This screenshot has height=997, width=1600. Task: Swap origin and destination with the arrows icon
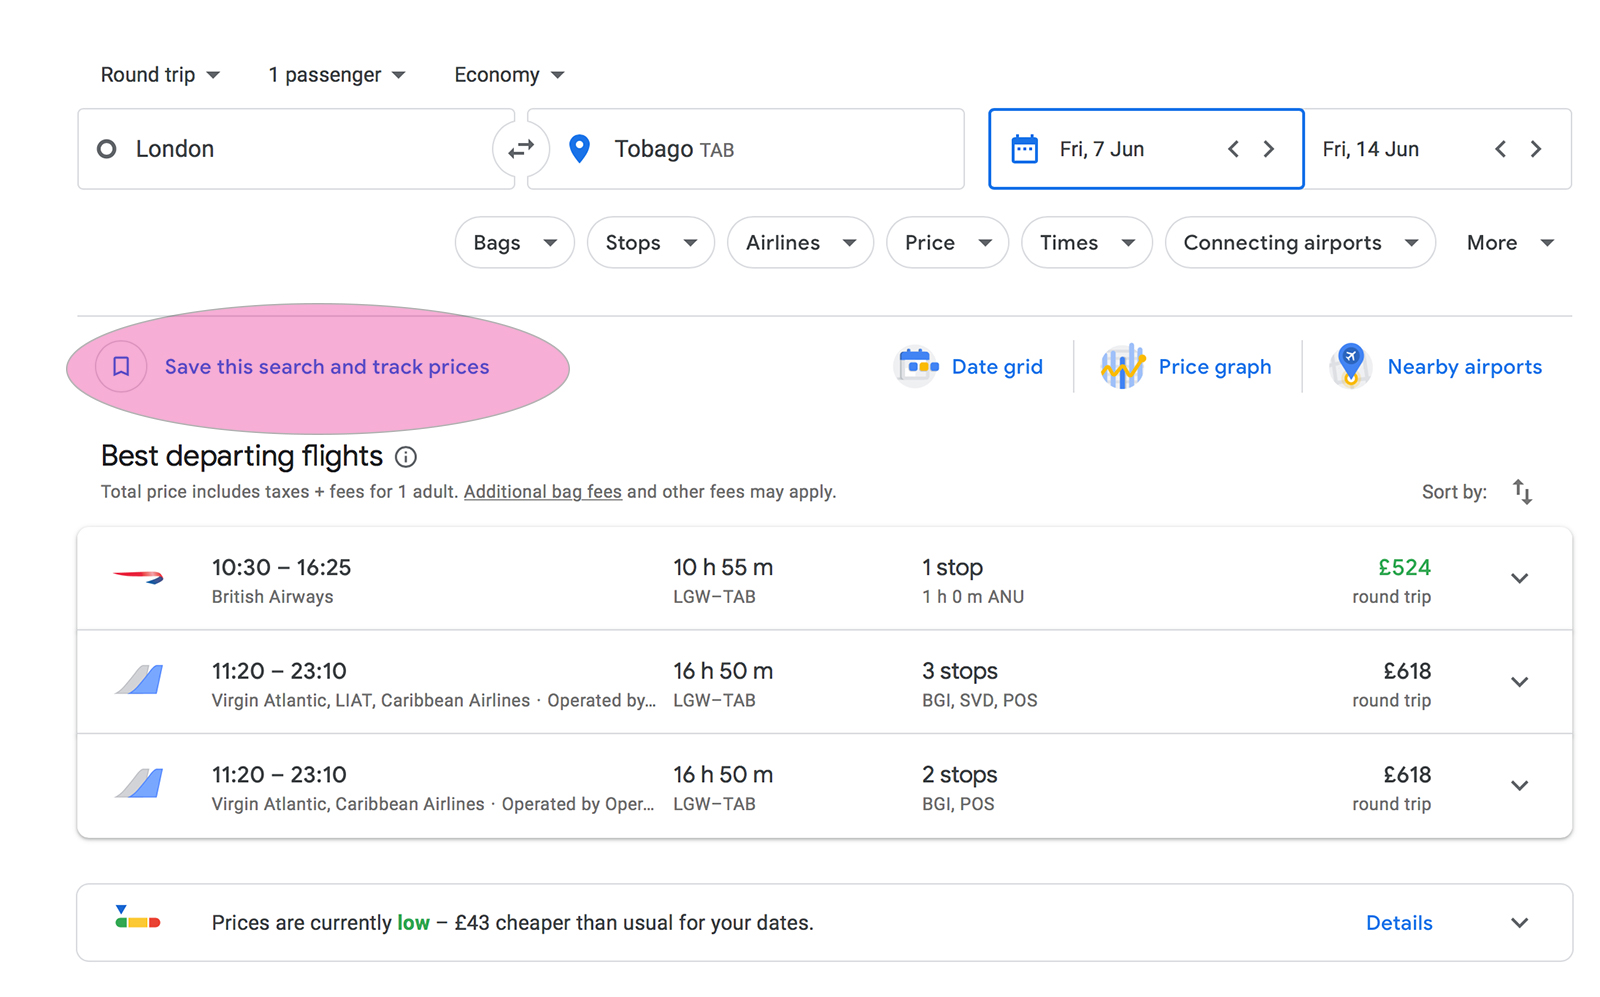point(521,149)
